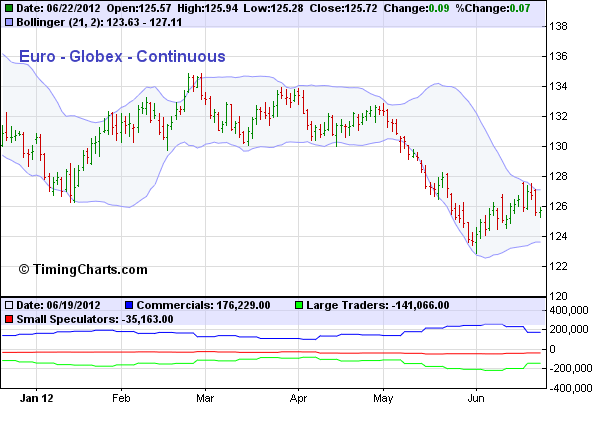The image size is (592, 424).
Task: Click the '%Change:0.07' value
Action: click(x=493, y=8)
